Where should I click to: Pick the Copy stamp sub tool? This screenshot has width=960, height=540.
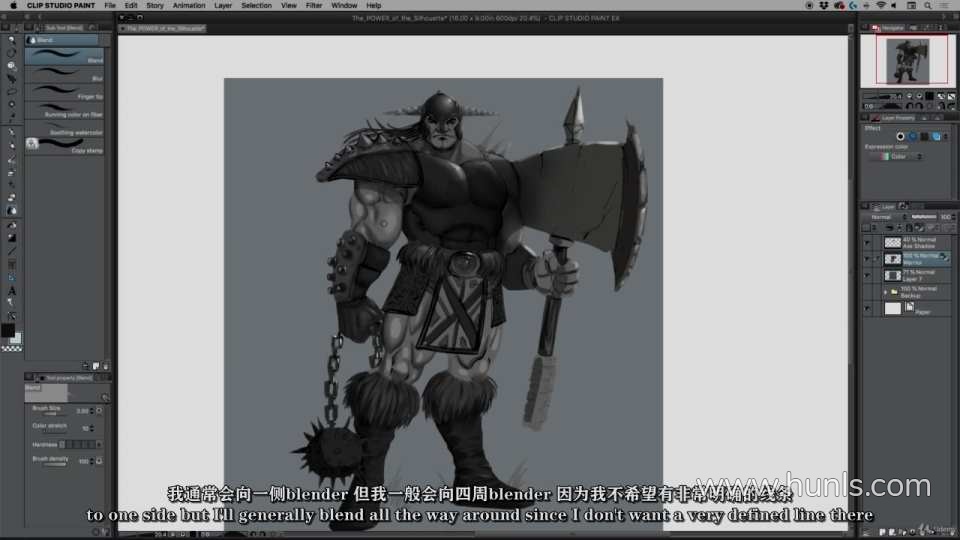click(x=64, y=145)
